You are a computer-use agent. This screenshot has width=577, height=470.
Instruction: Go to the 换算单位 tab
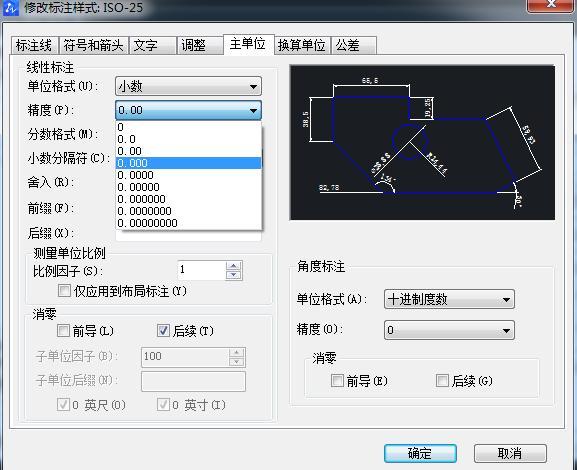pyautogui.click(x=302, y=45)
